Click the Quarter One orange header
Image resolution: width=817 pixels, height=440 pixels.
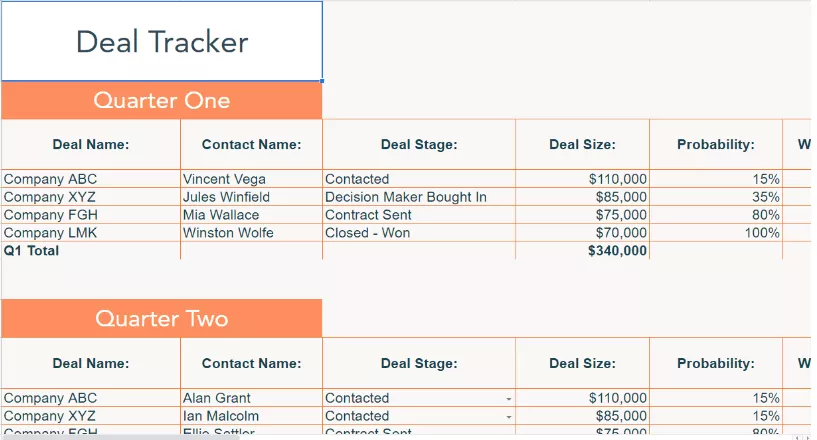pyautogui.click(x=162, y=100)
